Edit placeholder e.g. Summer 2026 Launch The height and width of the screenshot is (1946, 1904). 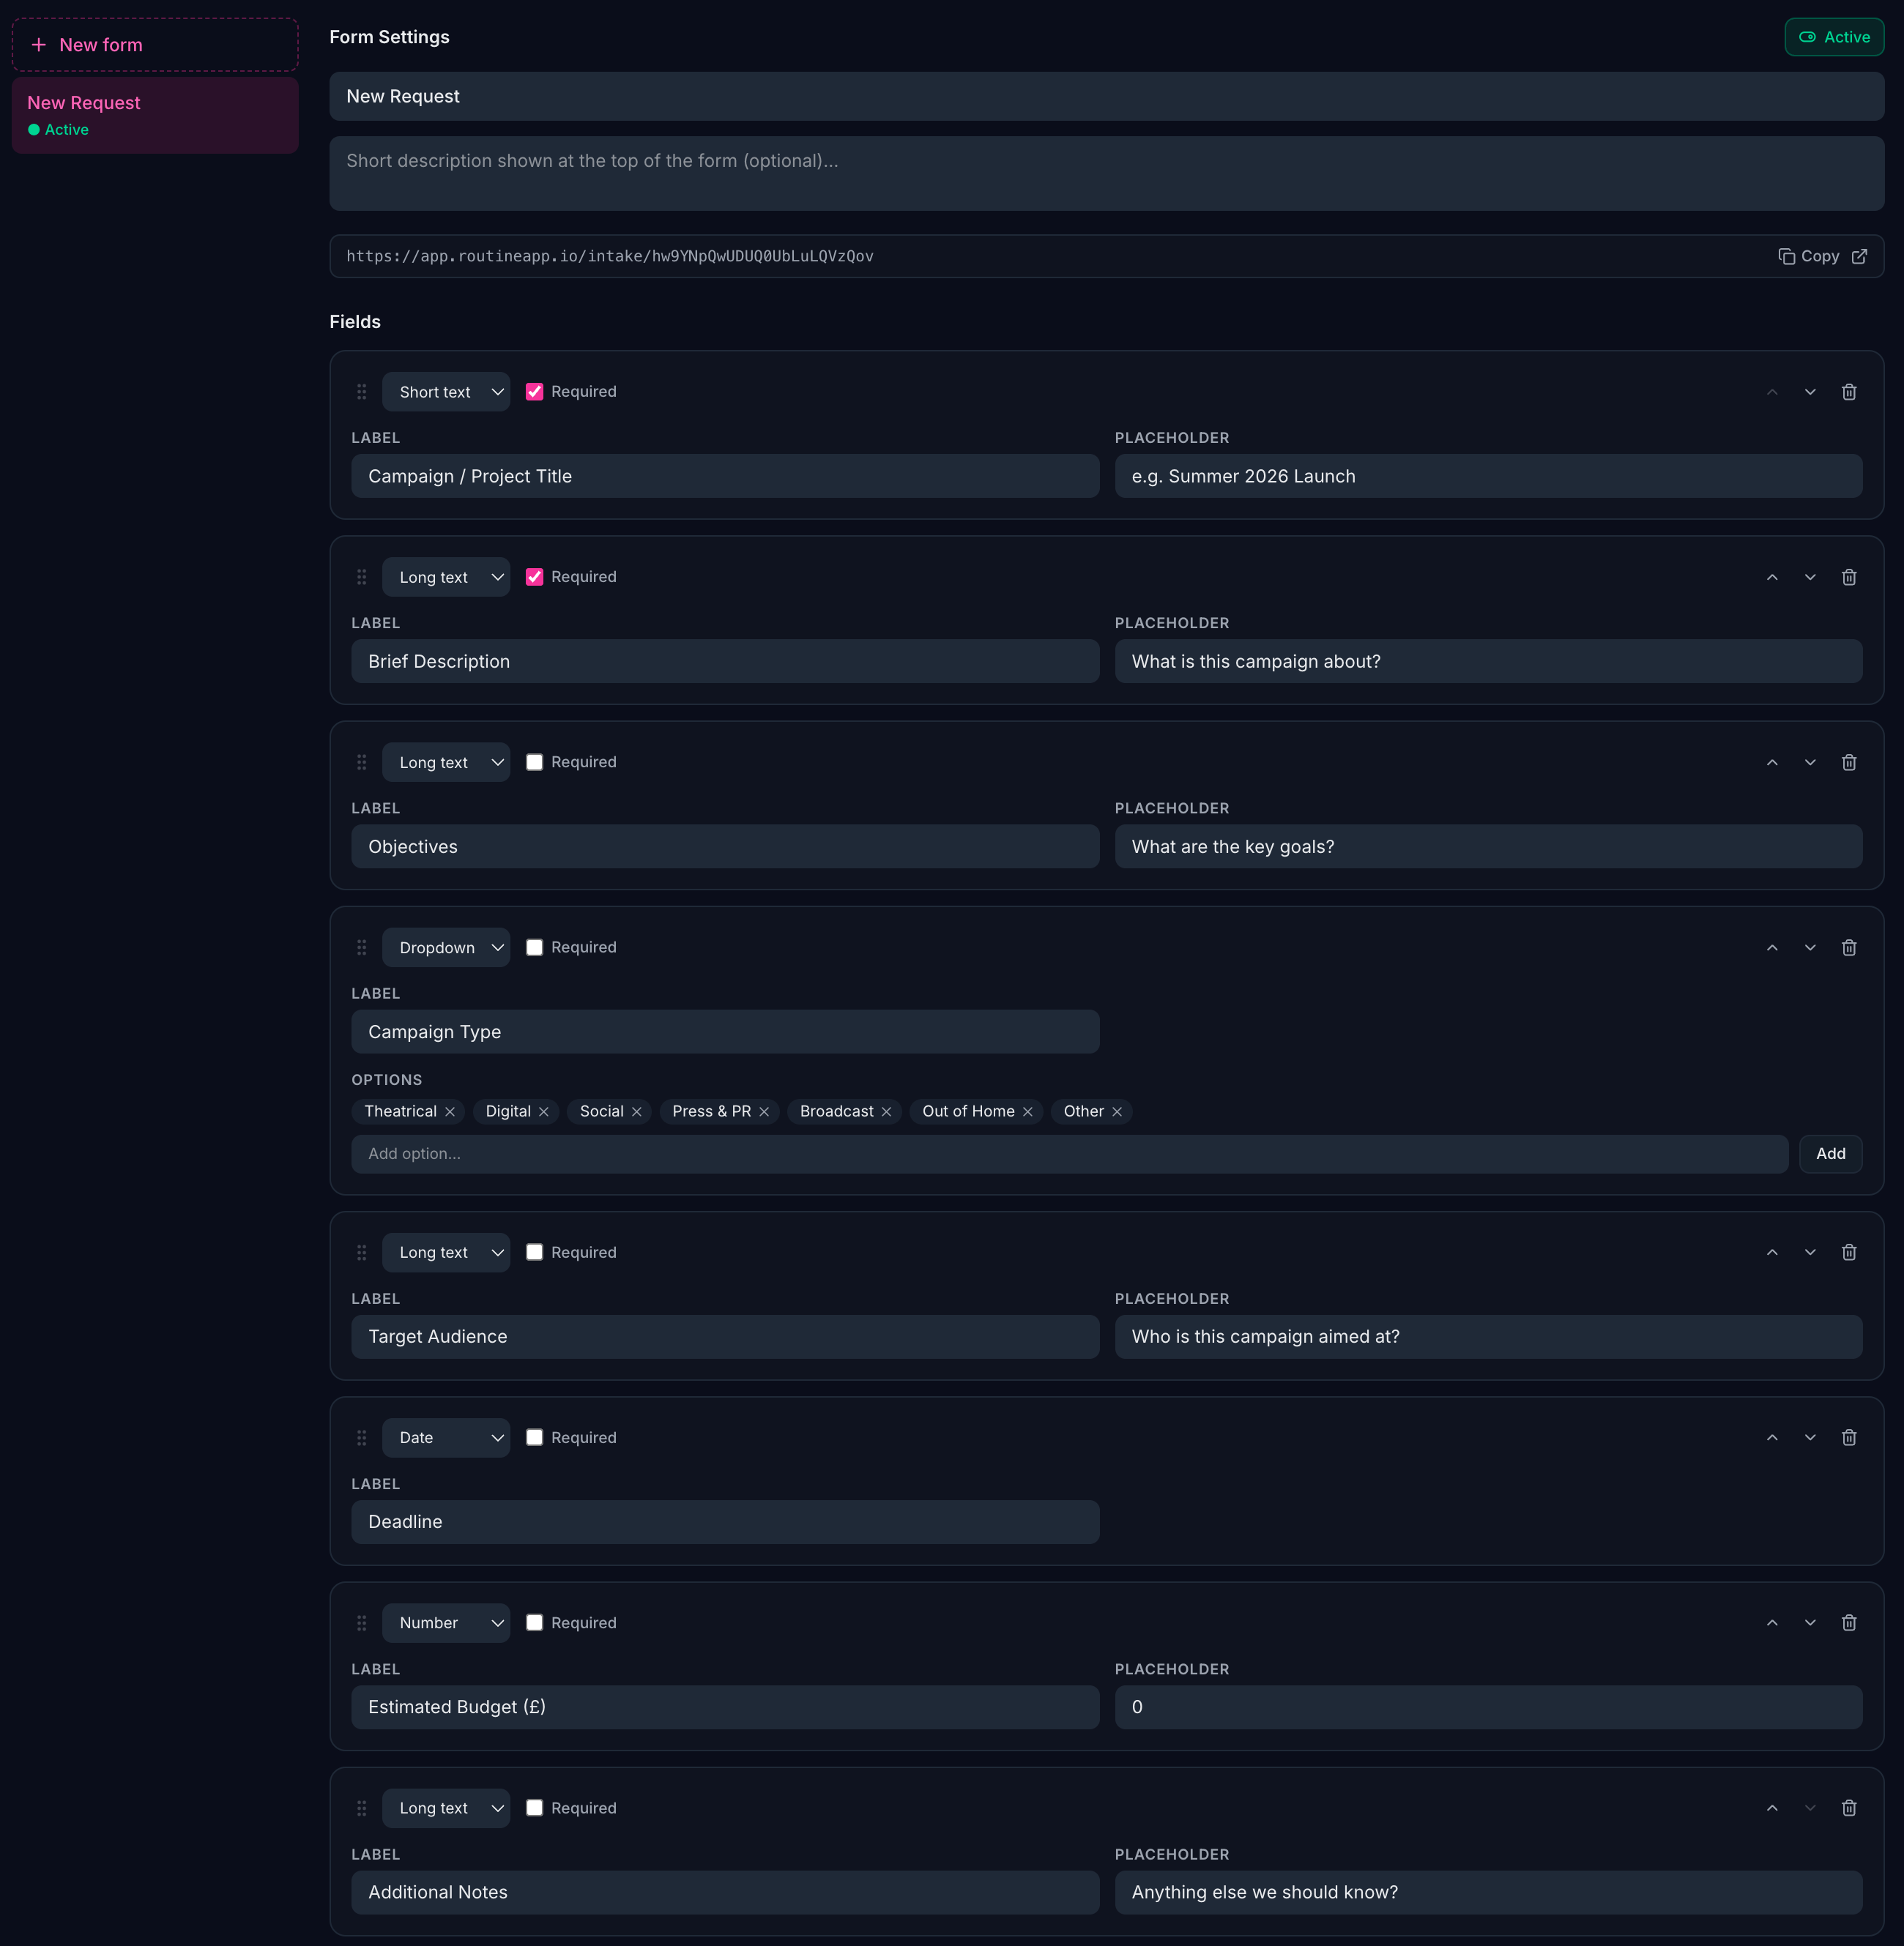1488,476
